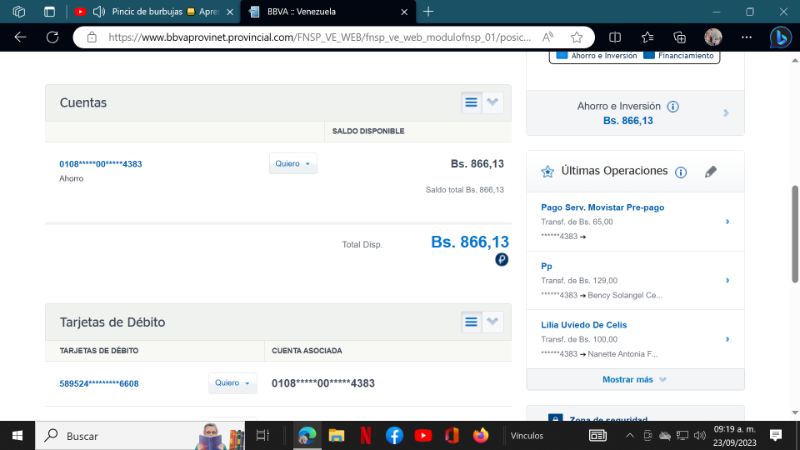
Task: Open the browser profile avatar
Action: coord(713,37)
